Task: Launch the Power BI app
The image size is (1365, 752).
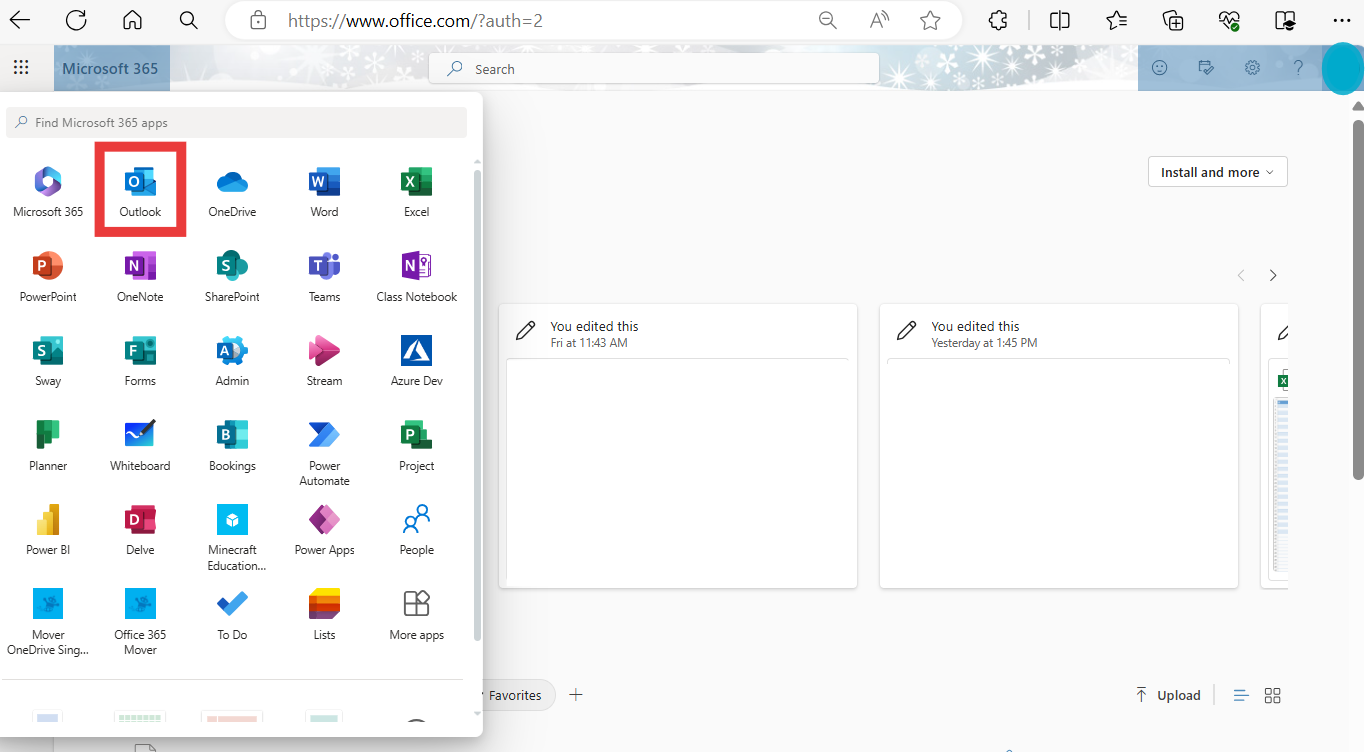Action: 48,529
